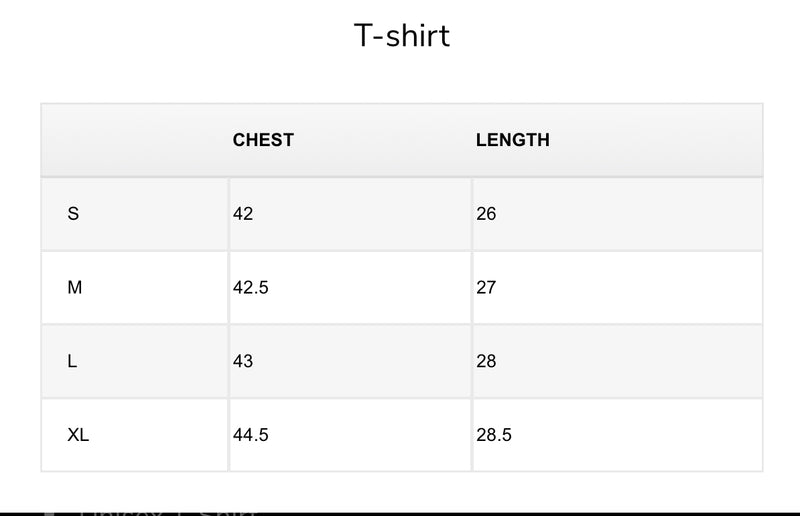This screenshot has height=516, width=800.
Task: Select the S size label
Action: point(73,214)
